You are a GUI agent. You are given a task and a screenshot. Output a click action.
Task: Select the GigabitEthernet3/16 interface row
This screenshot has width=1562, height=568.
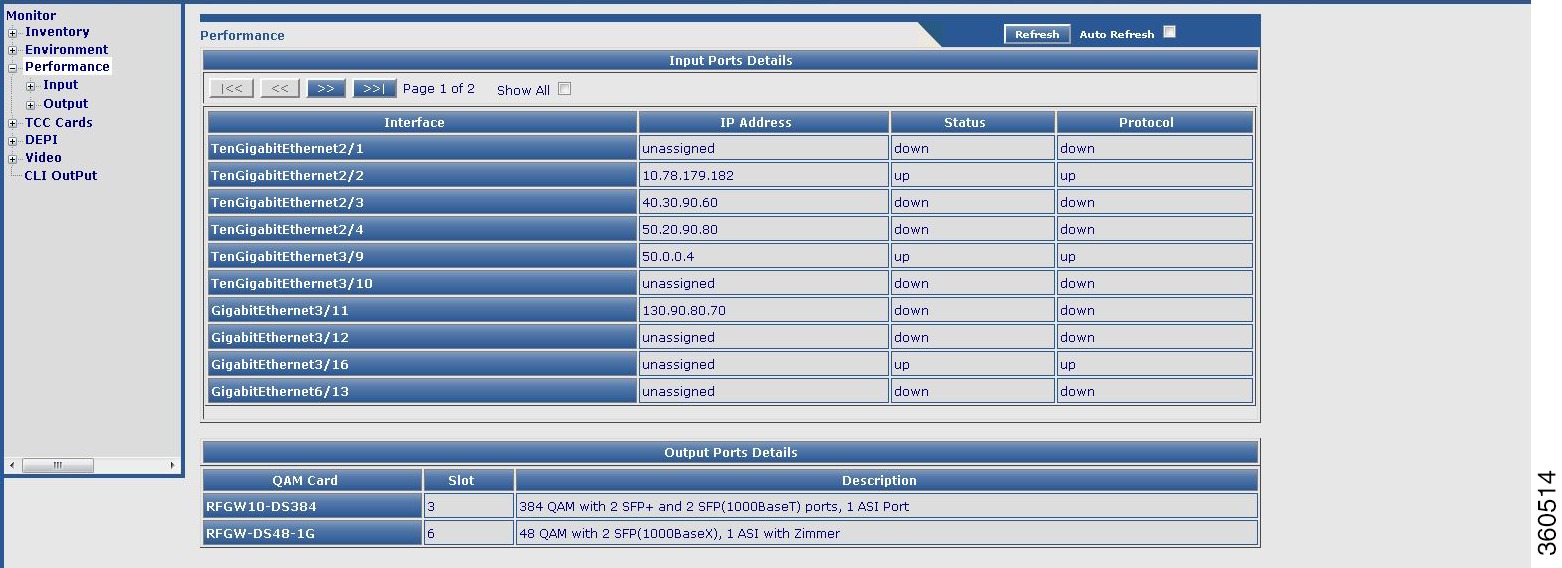[730, 364]
